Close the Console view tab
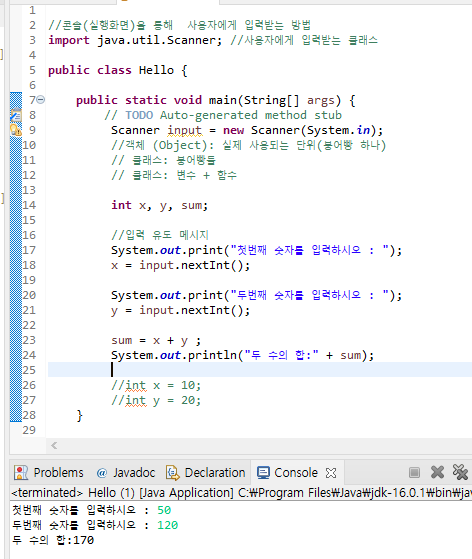Image resolution: width=472 pixels, height=559 pixels. click(331, 473)
